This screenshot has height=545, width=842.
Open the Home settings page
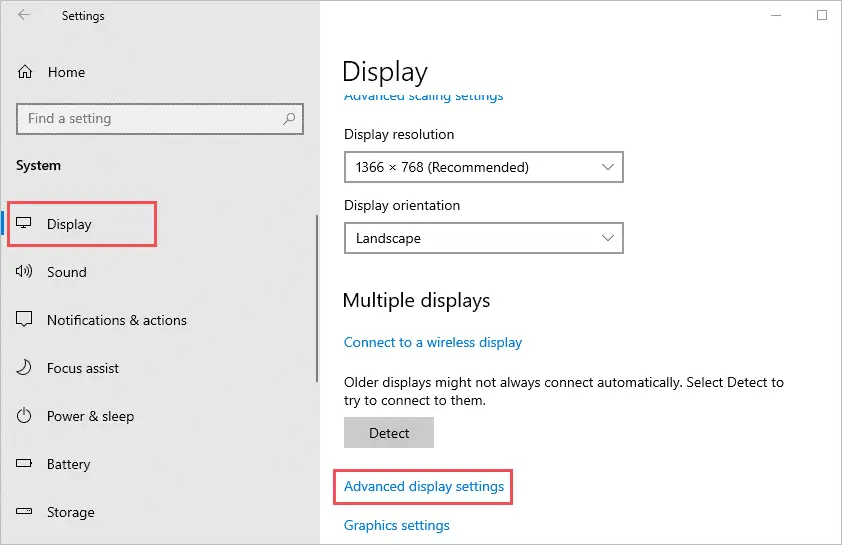pos(66,72)
